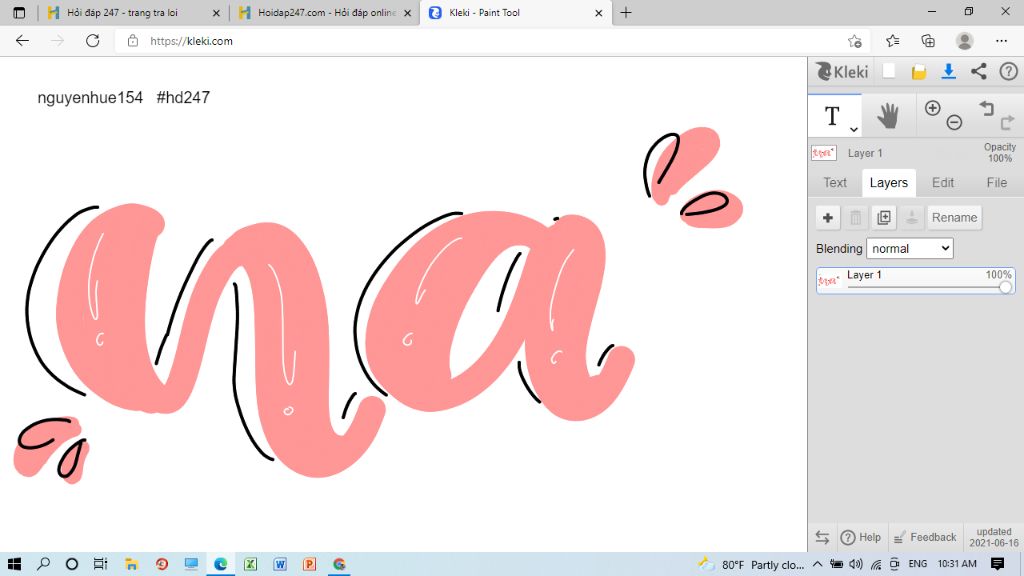Open Kleki help question mark icon
This screenshot has height=576, width=1024.
click(x=1008, y=71)
